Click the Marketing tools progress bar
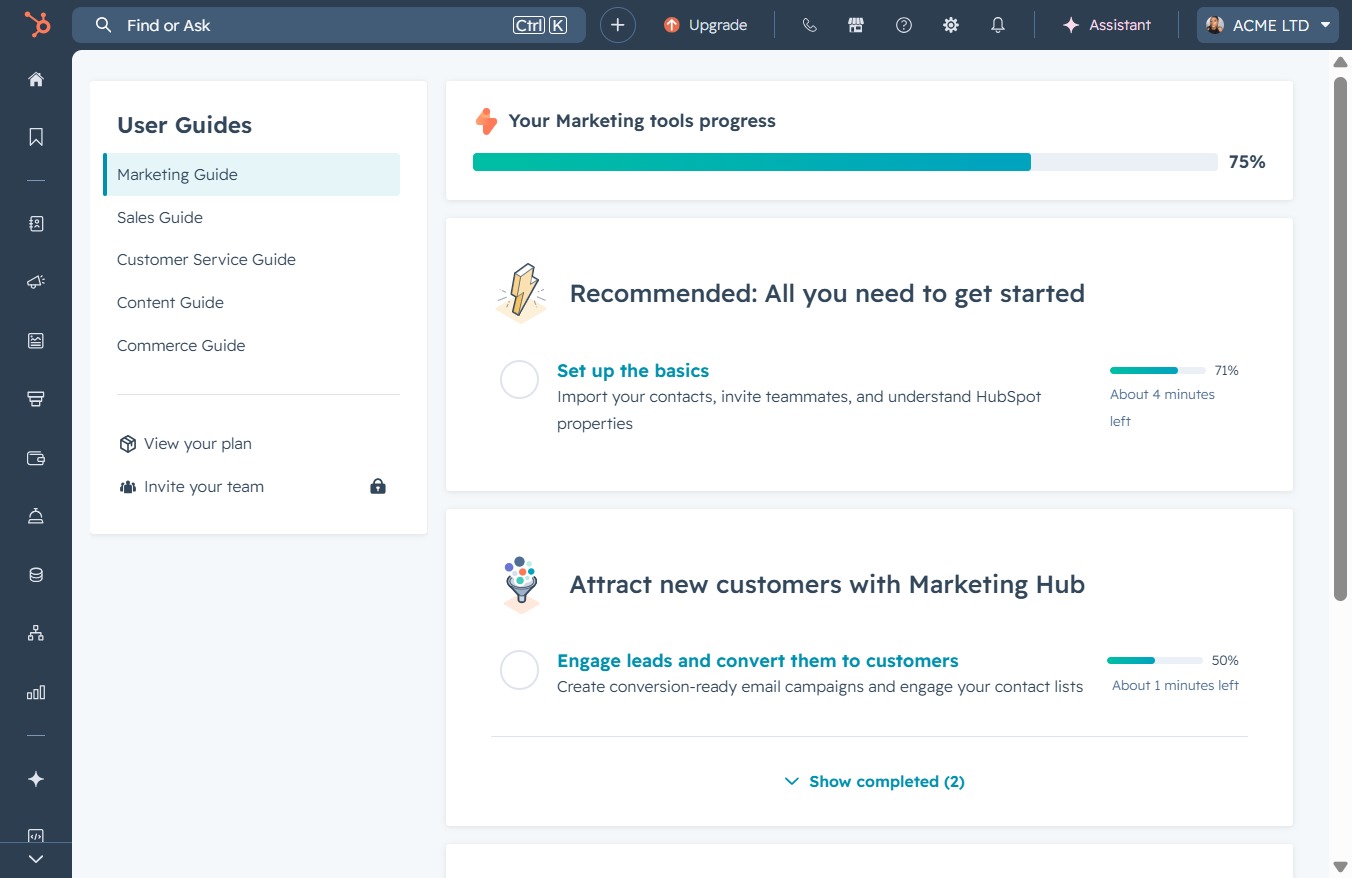The image size is (1352, 878). click(x=845, y=162)
